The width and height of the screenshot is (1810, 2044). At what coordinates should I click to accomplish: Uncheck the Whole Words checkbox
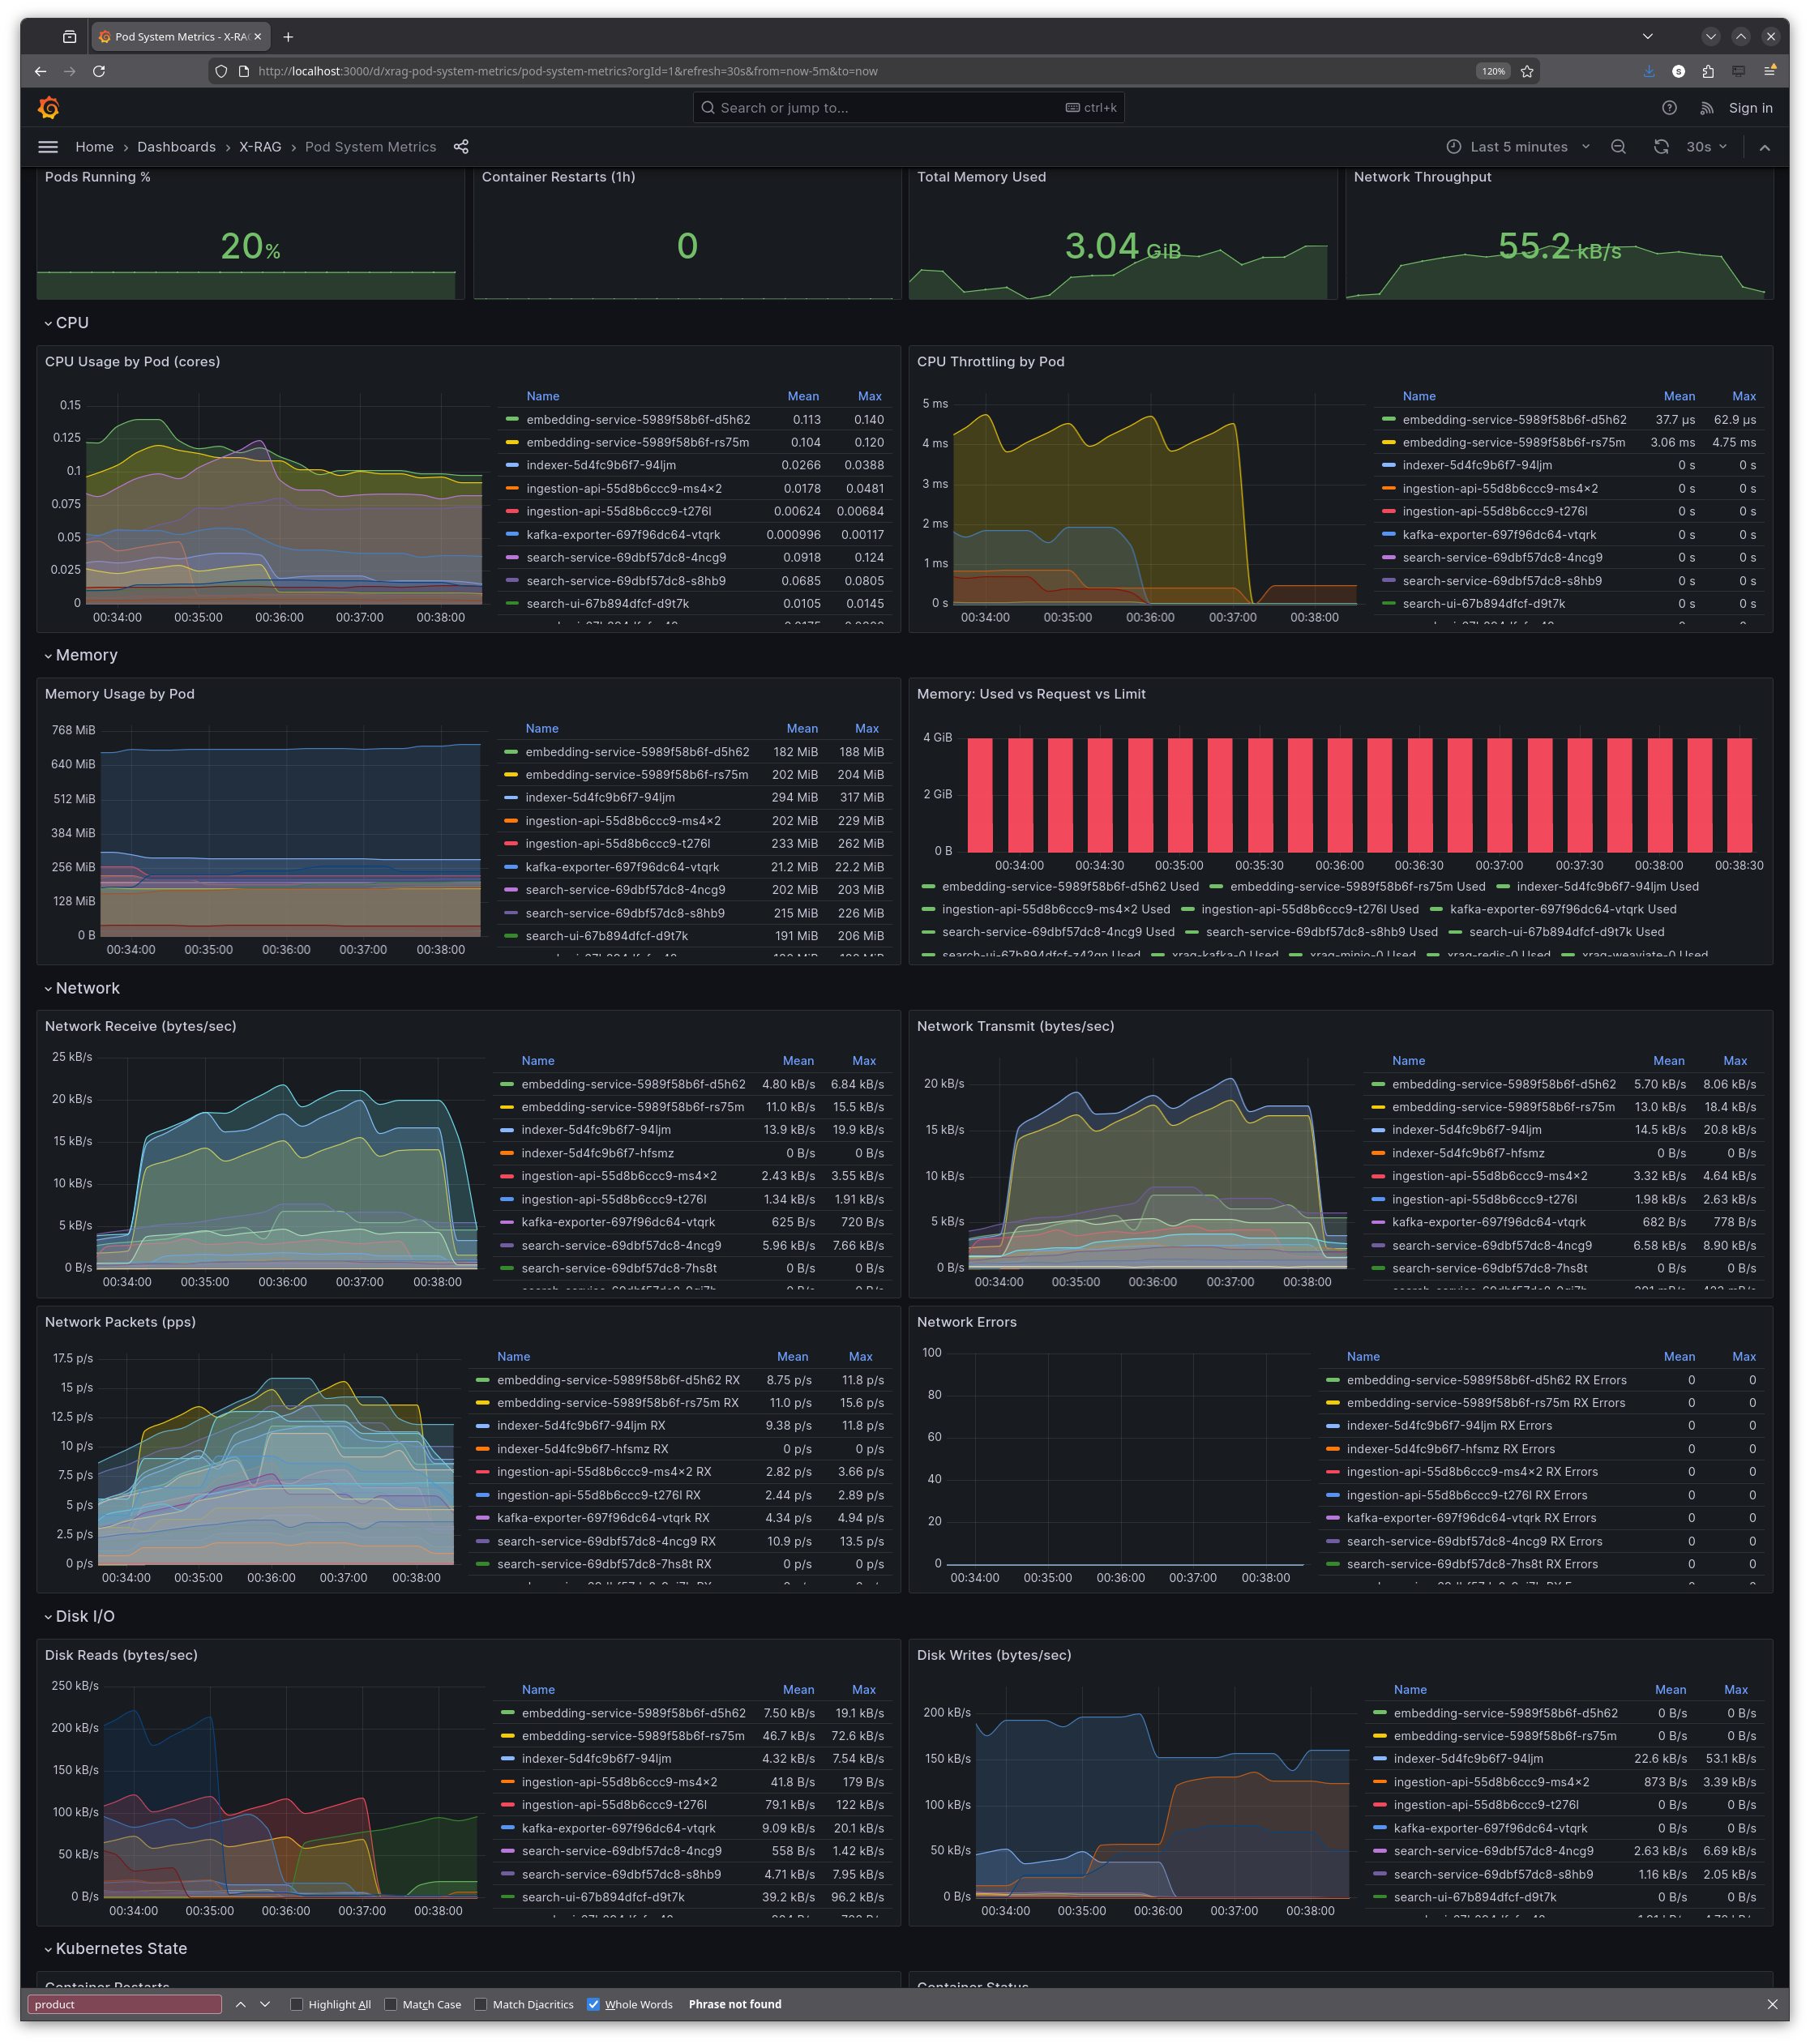593,2004
